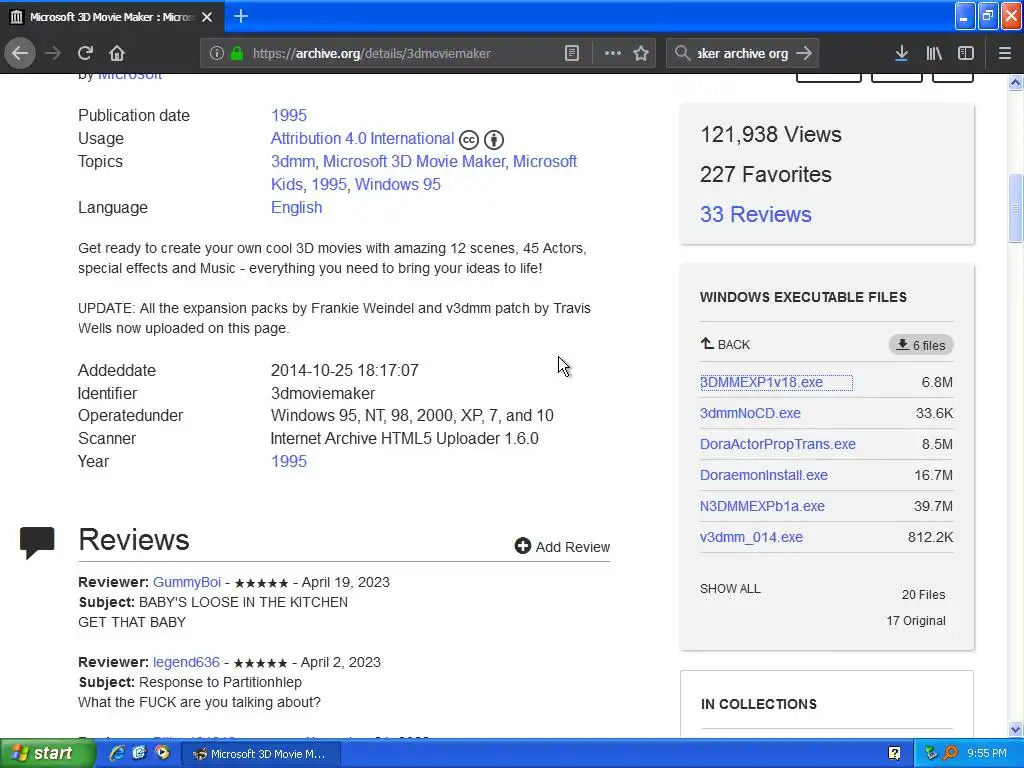Launch Internet Explorer from quick launch
The height and width of the screenshot is (768, 1024).
coord(117,753)
